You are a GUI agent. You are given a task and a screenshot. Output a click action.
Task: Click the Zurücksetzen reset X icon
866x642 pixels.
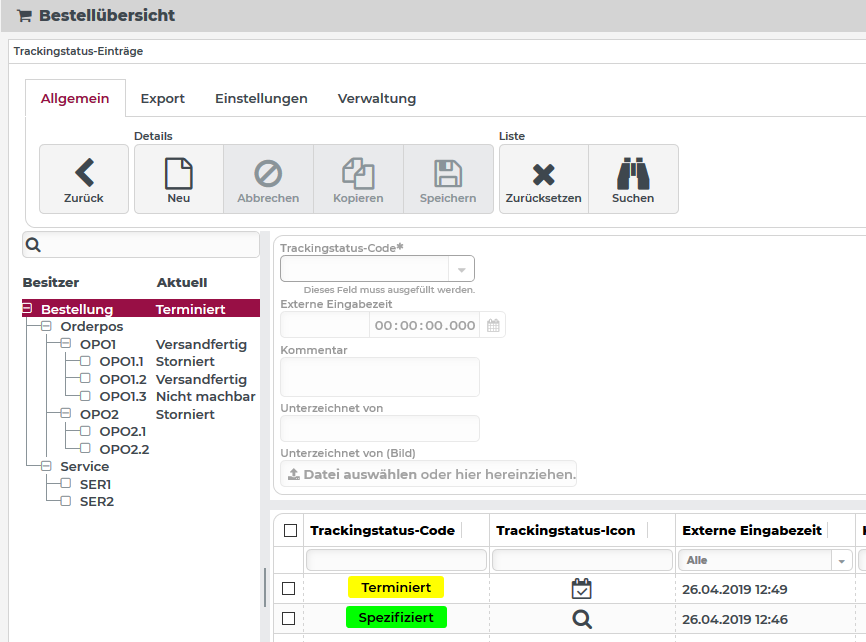pyautogui.click(x=543, y=174)
